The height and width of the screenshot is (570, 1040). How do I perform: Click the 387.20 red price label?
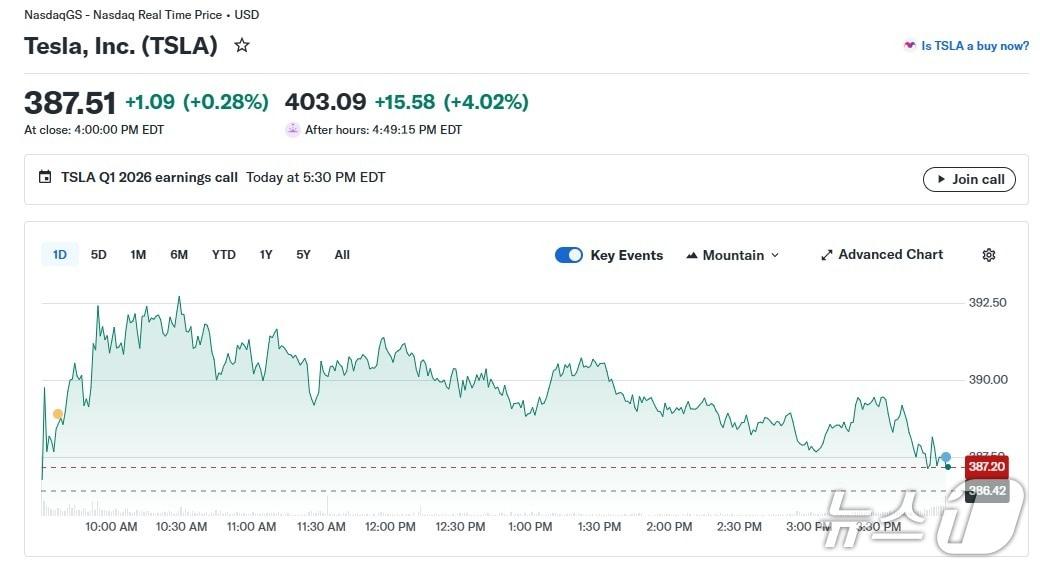pyautogui.click(x=986, y=467)
